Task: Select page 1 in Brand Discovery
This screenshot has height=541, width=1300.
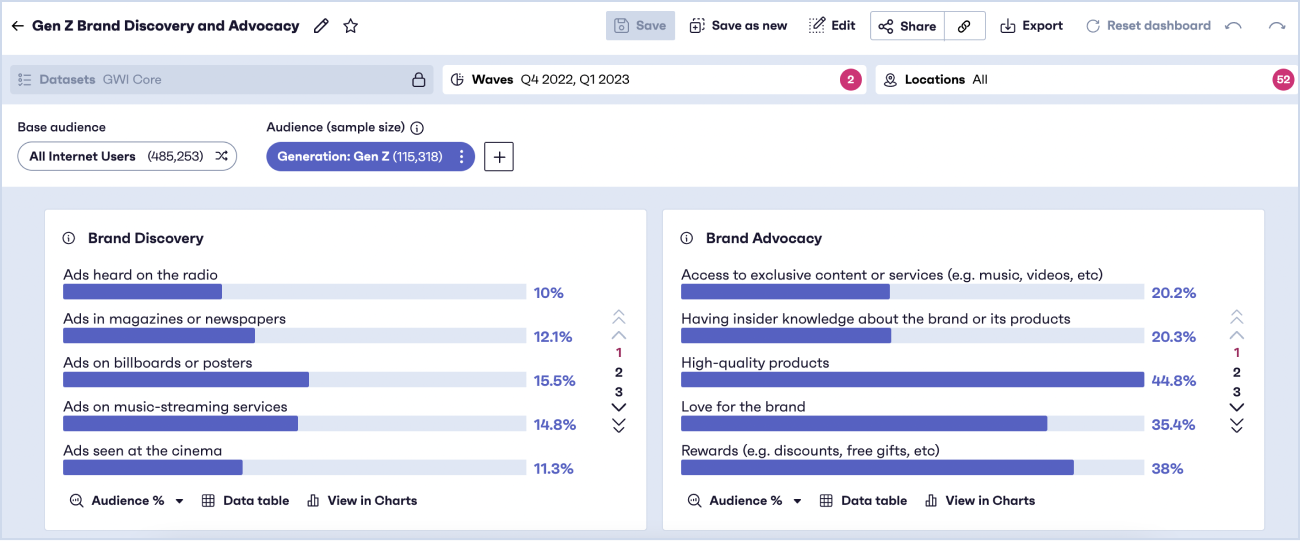Action: [x=619, y=353]
